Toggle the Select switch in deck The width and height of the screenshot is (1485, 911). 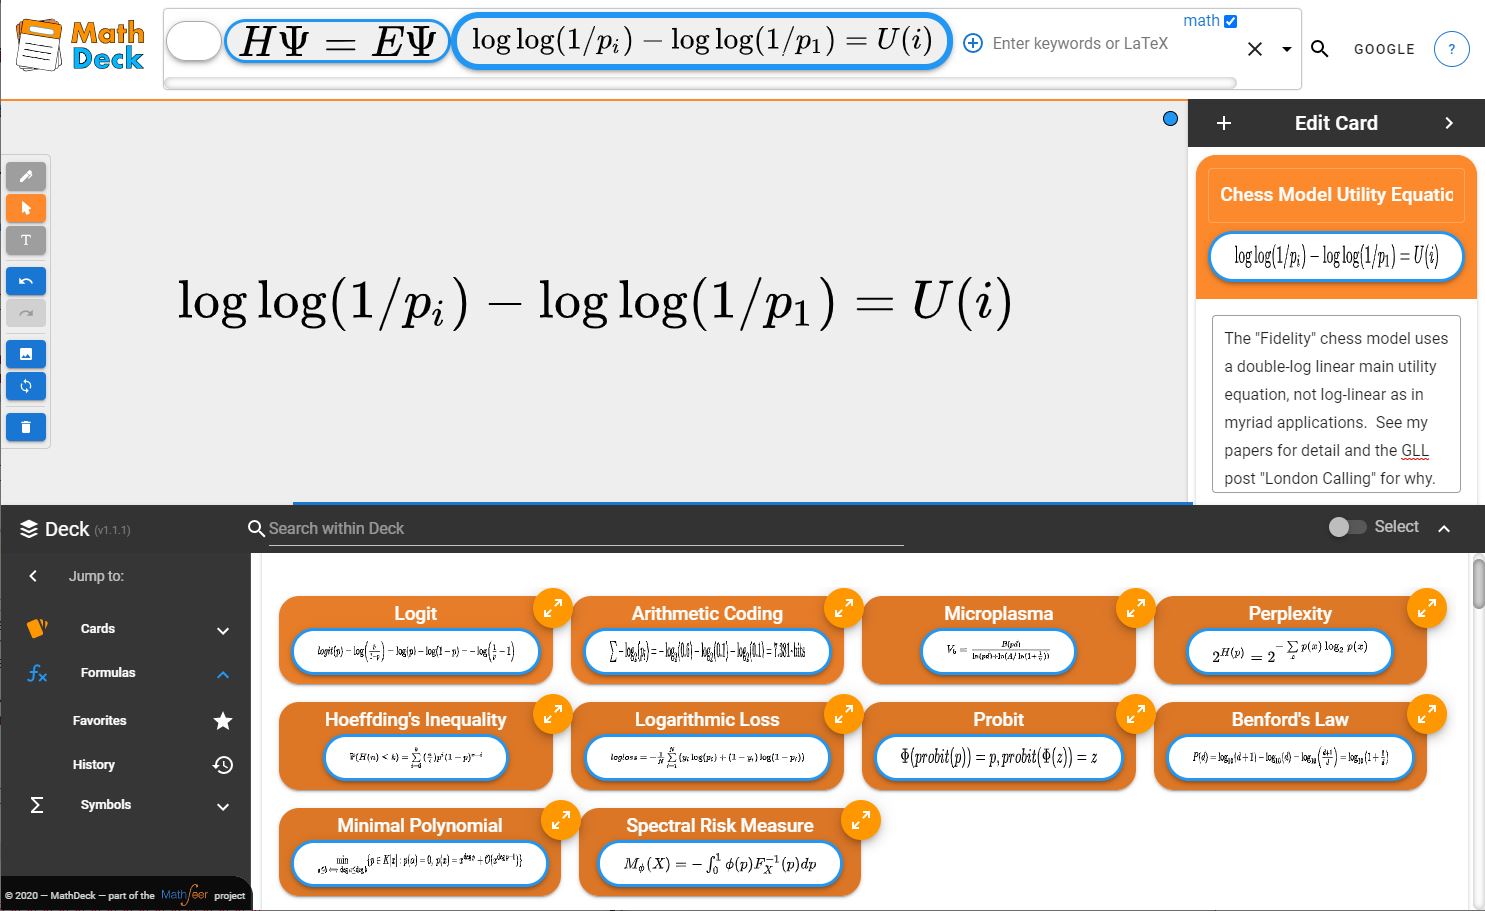(x=1346, y=527)
